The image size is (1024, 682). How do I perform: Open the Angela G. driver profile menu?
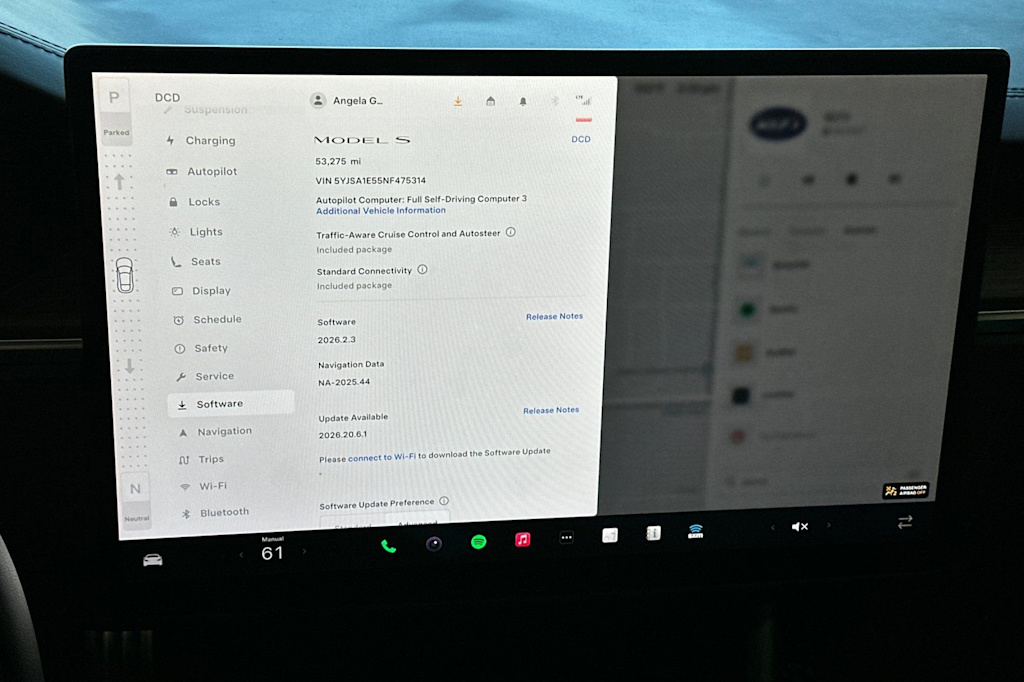[346, 101]
